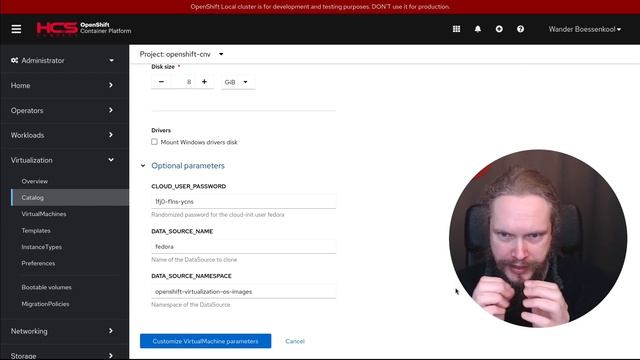Toggle the hamburger navigation menu
The width and height of the screenshot is (640, 360).
click(16, 29)
